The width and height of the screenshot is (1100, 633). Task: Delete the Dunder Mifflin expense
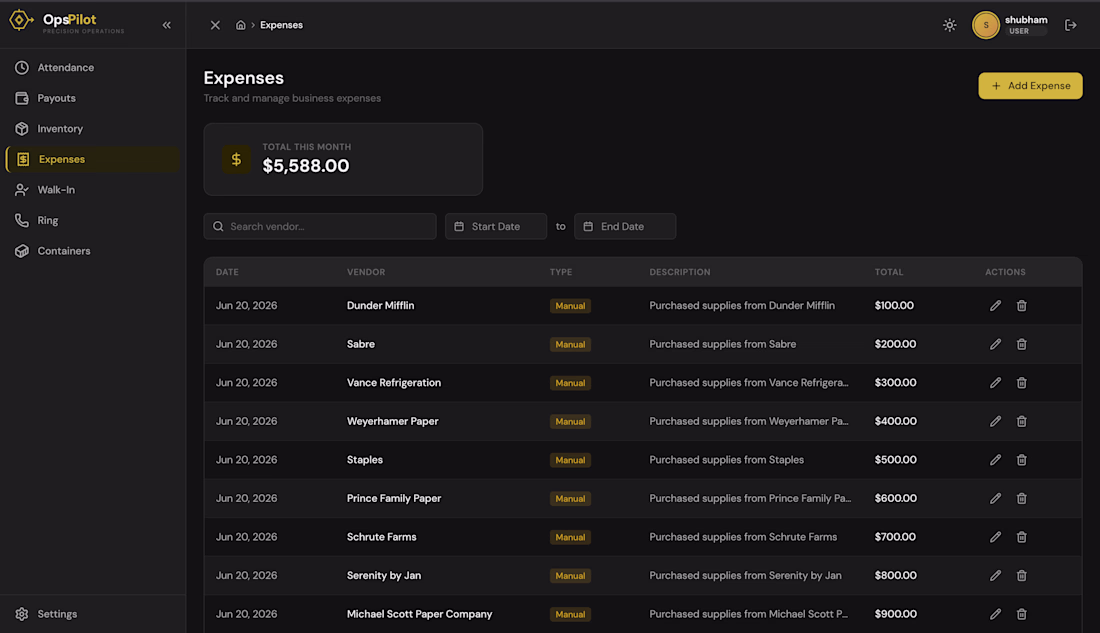tap(1021, 306)
